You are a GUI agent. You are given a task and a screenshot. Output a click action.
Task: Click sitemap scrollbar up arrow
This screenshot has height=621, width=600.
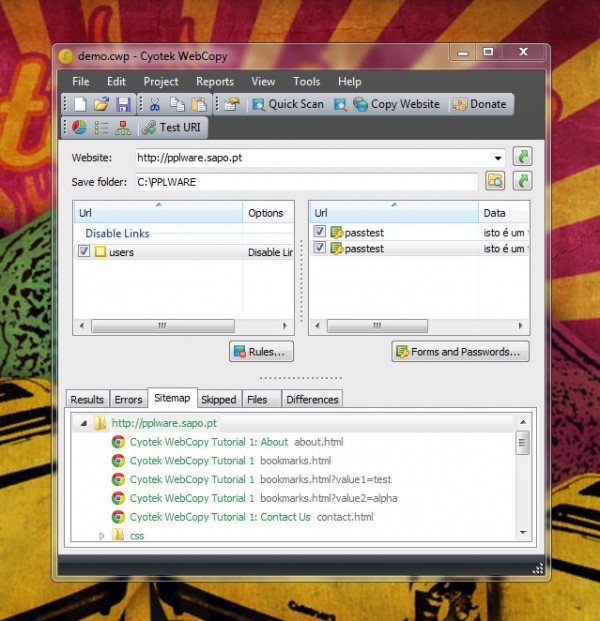click(523, 422)
